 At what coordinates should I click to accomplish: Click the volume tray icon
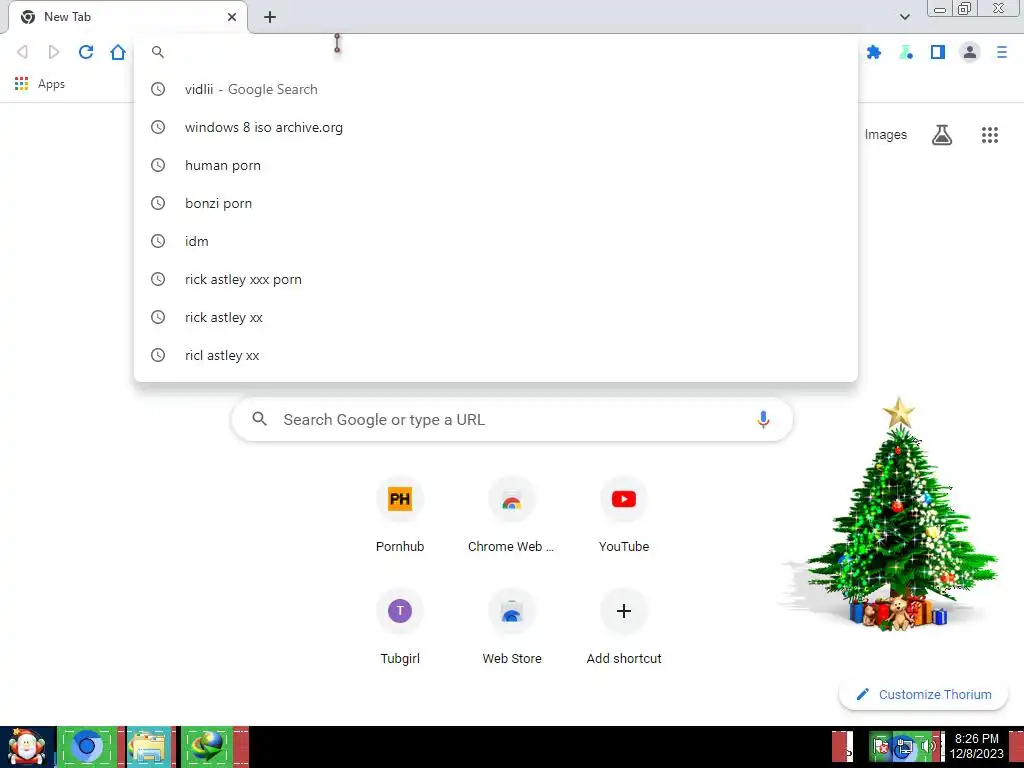point(927,746)
